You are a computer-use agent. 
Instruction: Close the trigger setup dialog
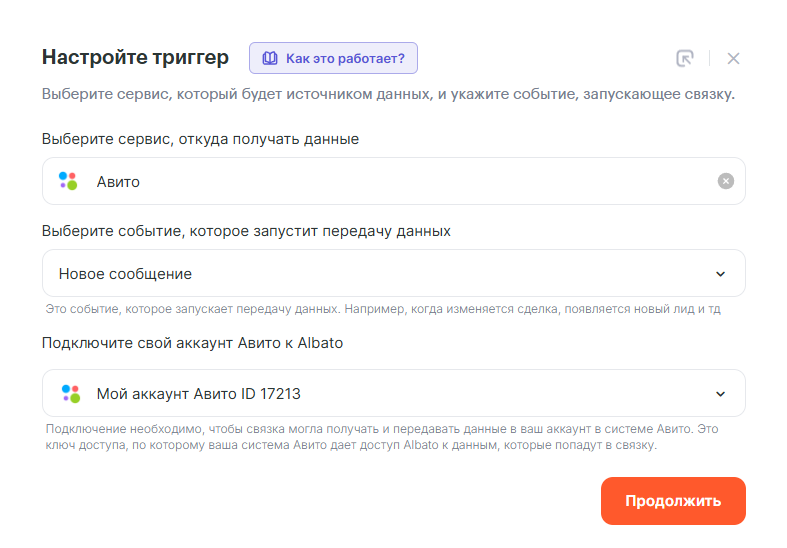point(733,58)
